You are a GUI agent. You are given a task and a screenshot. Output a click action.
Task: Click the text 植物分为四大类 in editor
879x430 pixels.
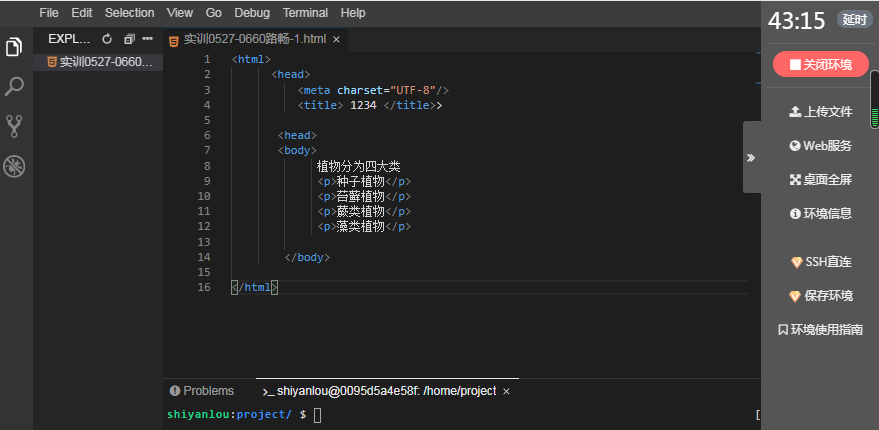click(x=359, y=166)
